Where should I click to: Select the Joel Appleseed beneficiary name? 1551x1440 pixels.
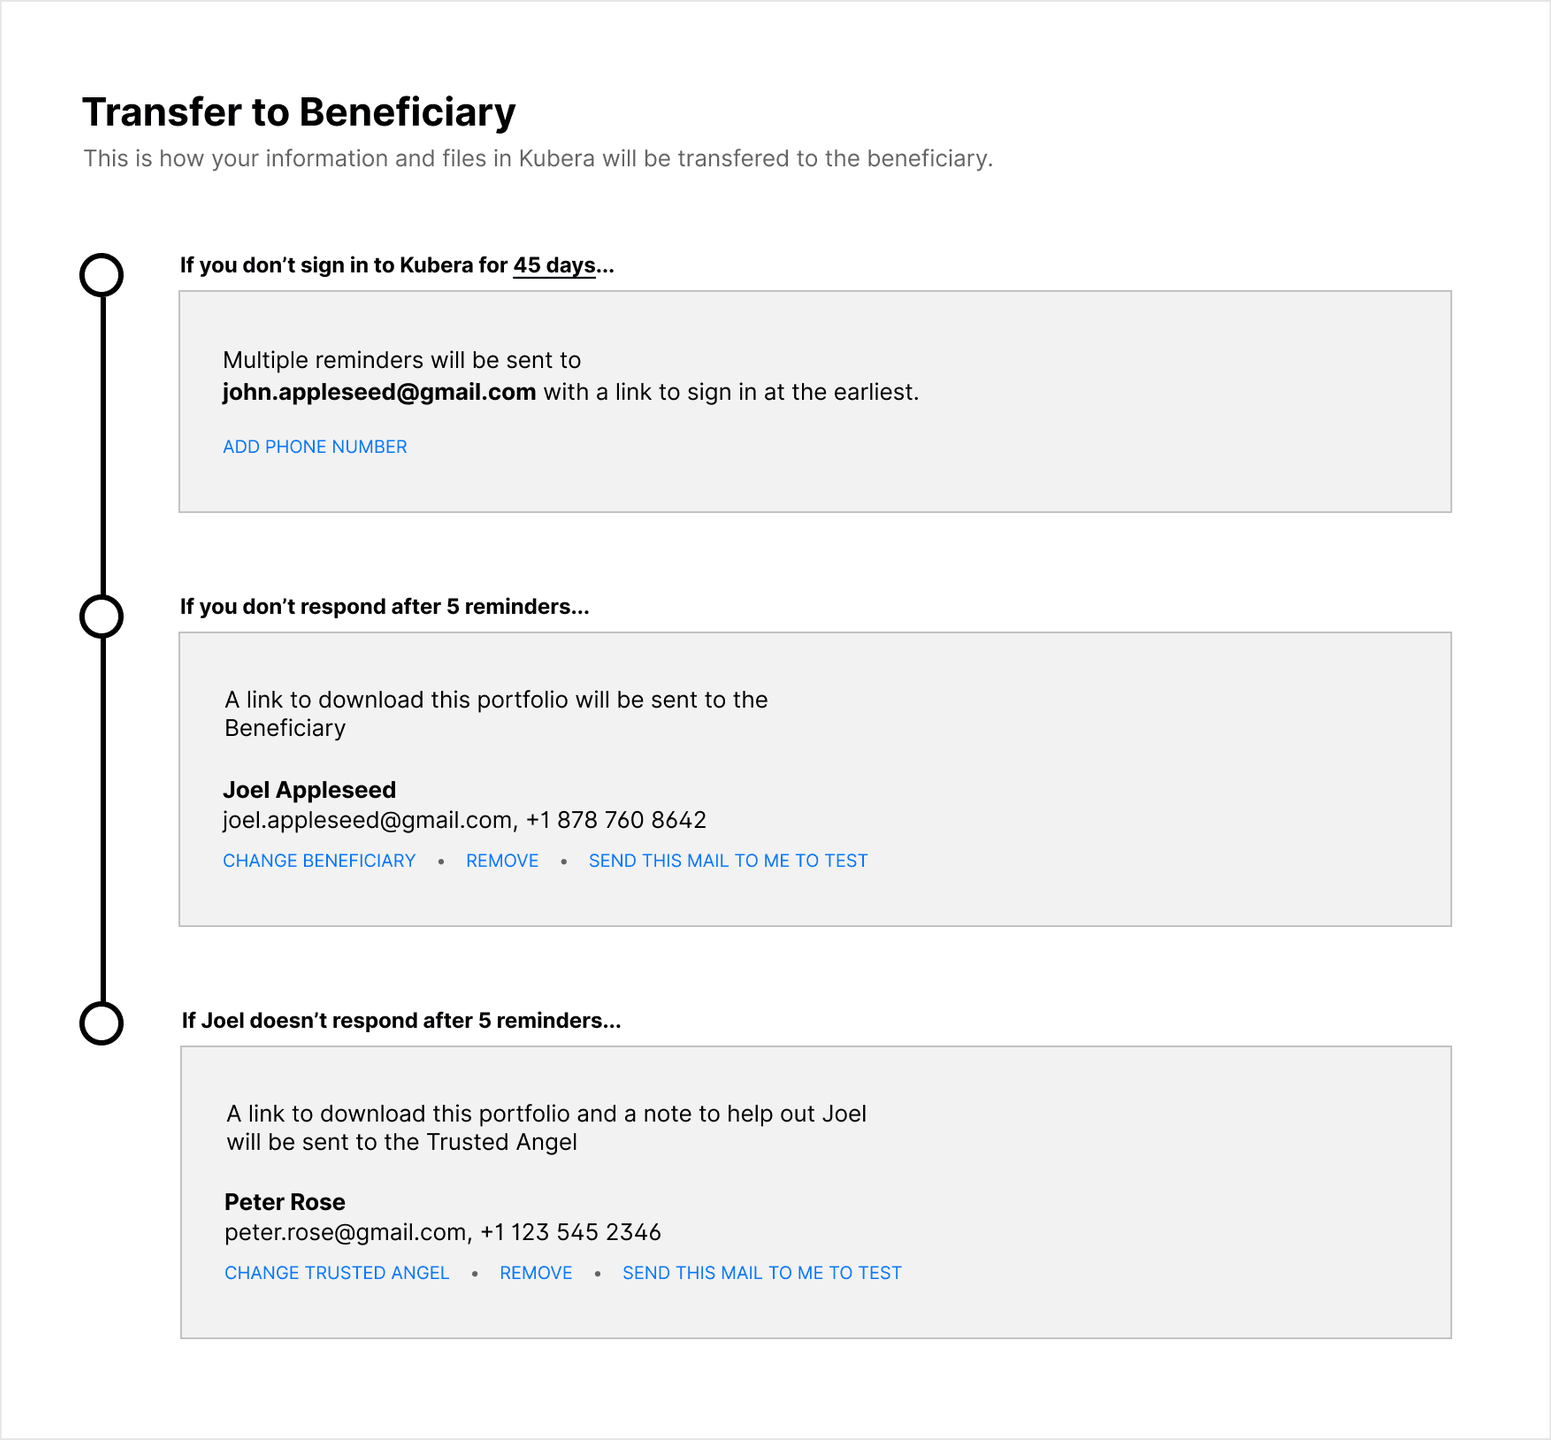click(x=309, y=790)
